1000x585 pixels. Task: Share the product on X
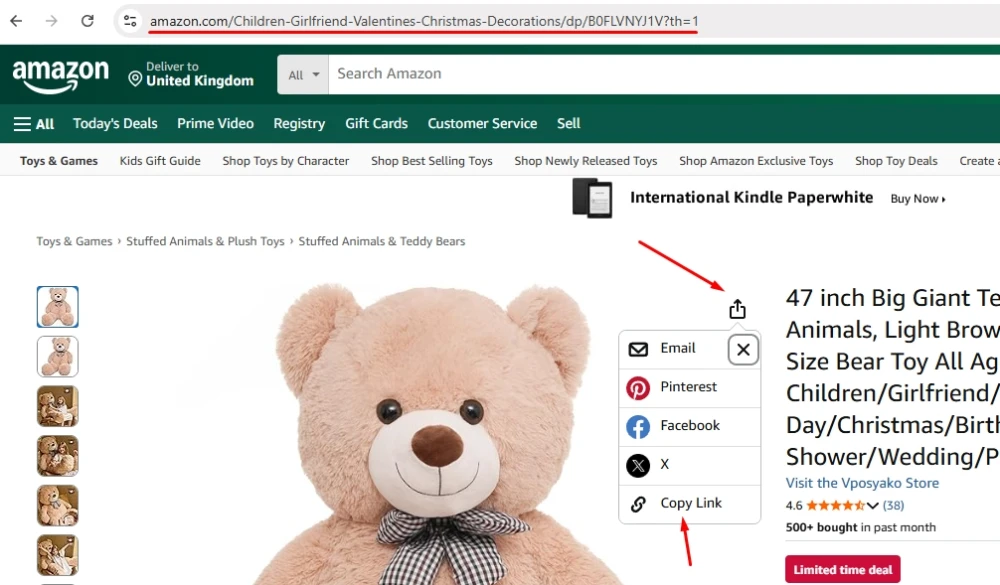coord(666,464)
